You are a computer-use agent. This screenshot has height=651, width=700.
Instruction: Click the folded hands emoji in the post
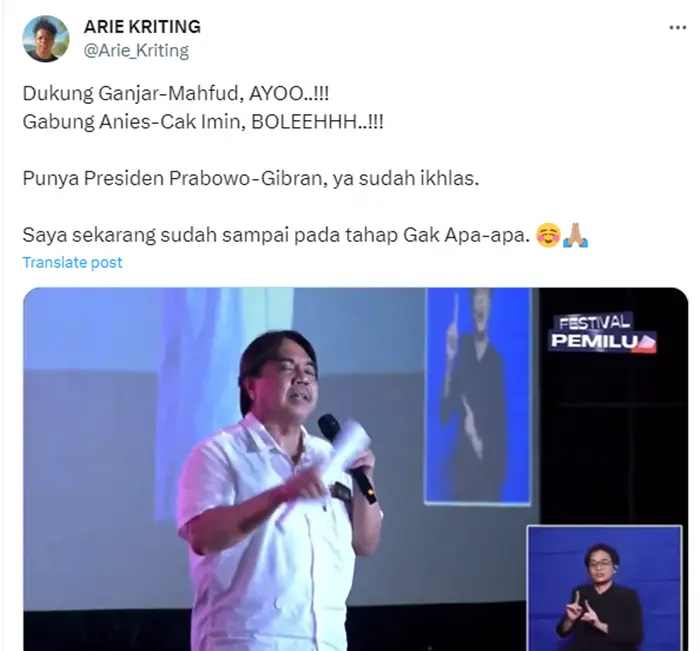coord(576,235)
